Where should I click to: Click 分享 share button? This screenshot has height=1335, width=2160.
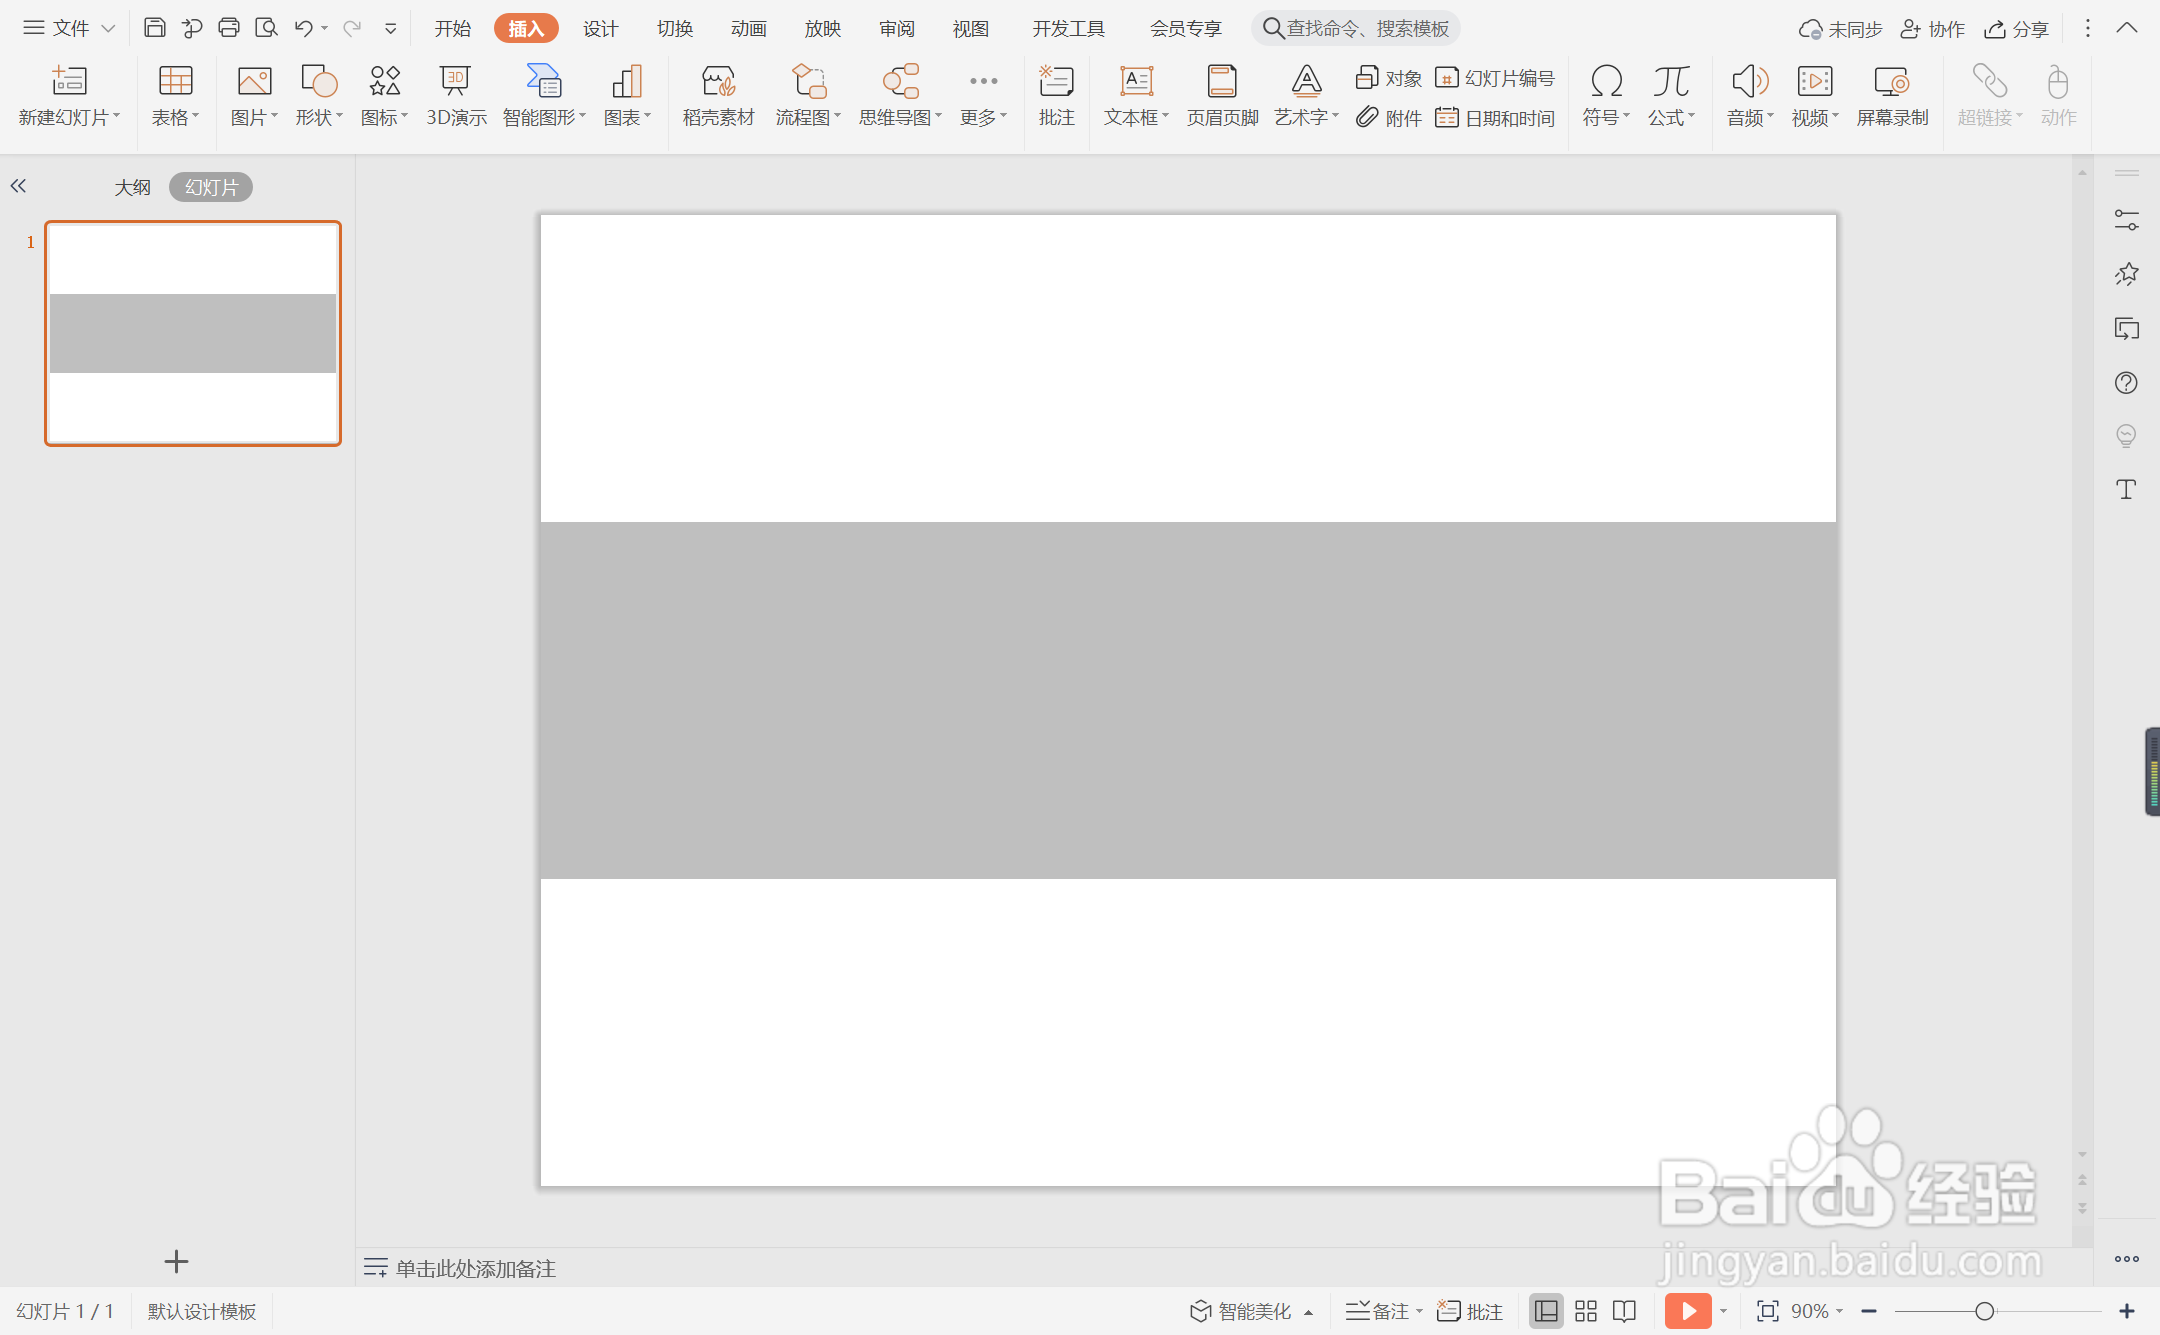coord(2017,28)
